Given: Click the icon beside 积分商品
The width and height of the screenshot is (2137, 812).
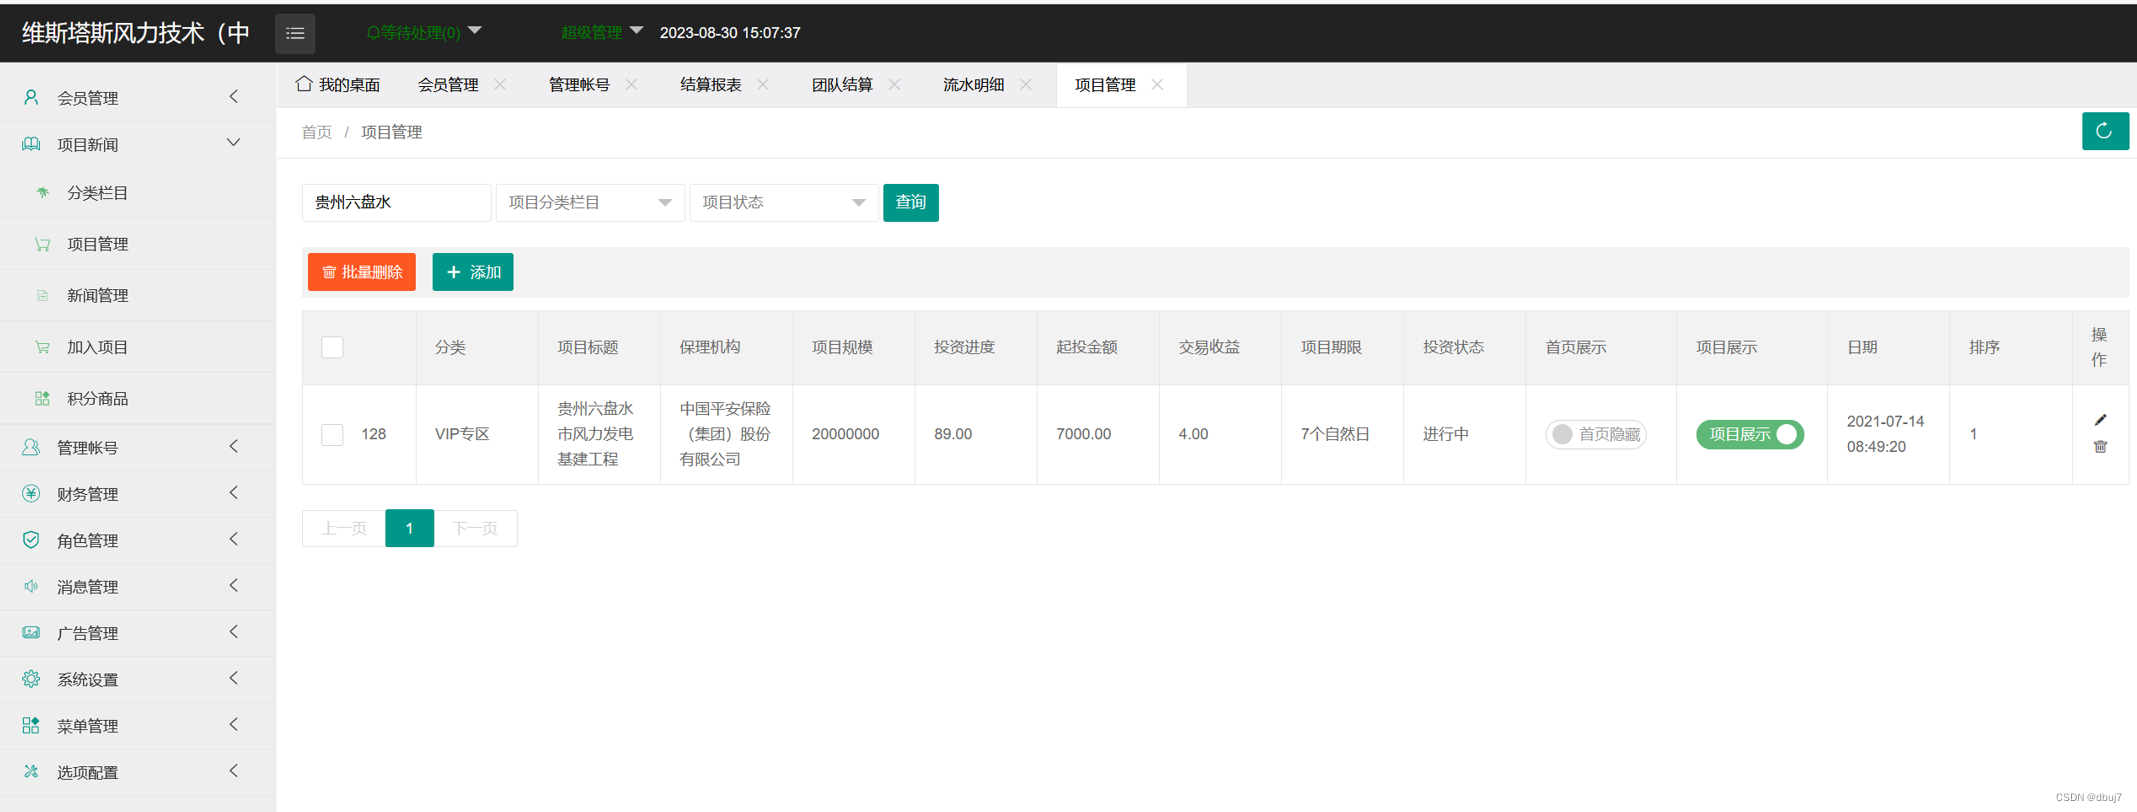Looking at the screenshot, I should 42,398.
